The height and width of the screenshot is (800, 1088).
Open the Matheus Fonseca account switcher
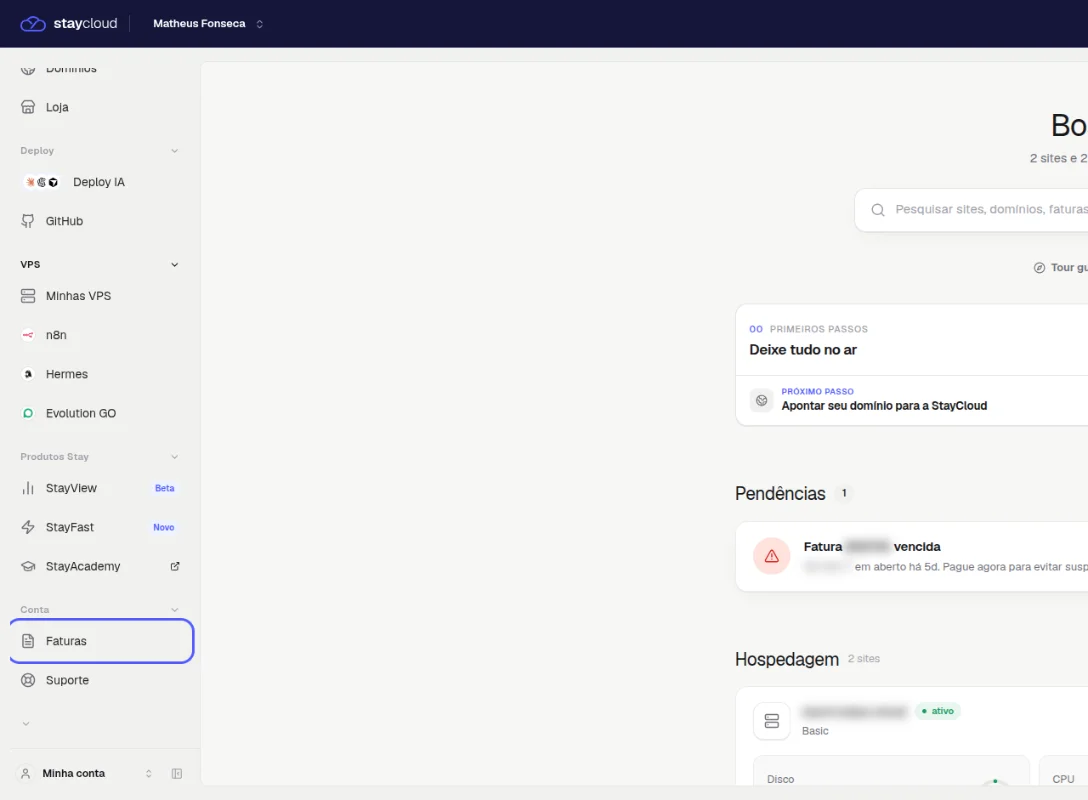(208, 24)
